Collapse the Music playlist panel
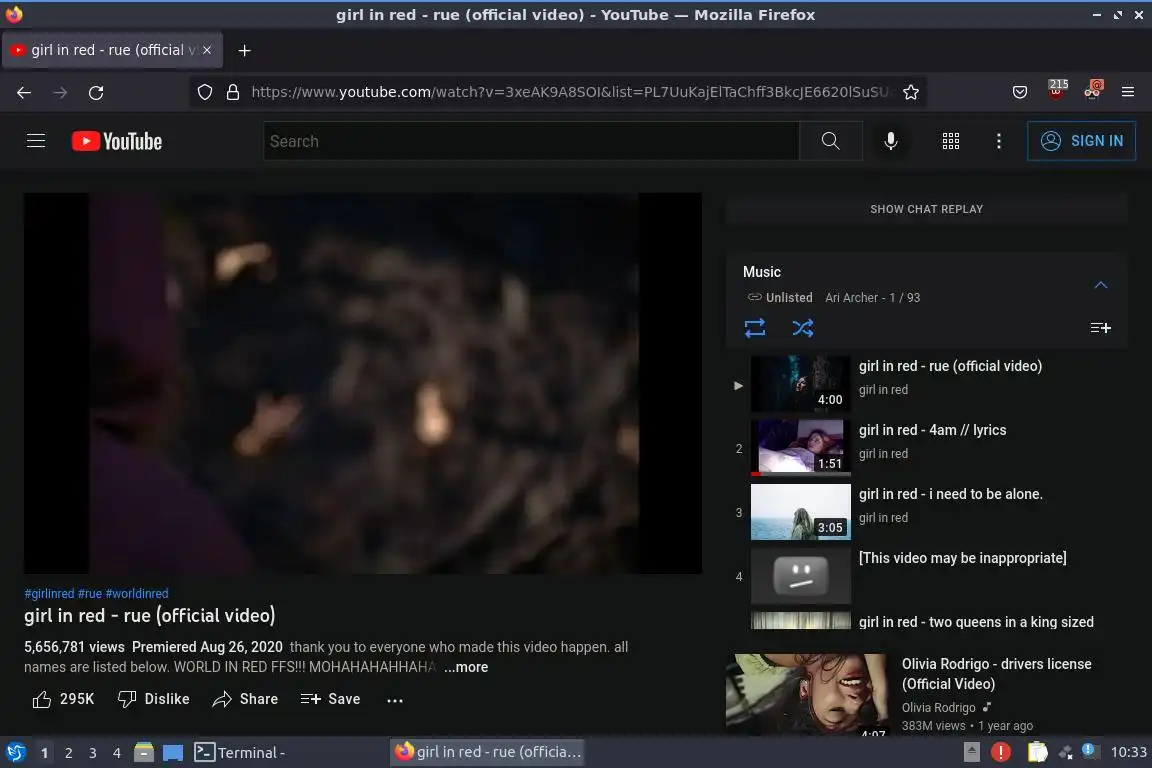This screenshot has width=1152, height=768. pos(1100,285)
